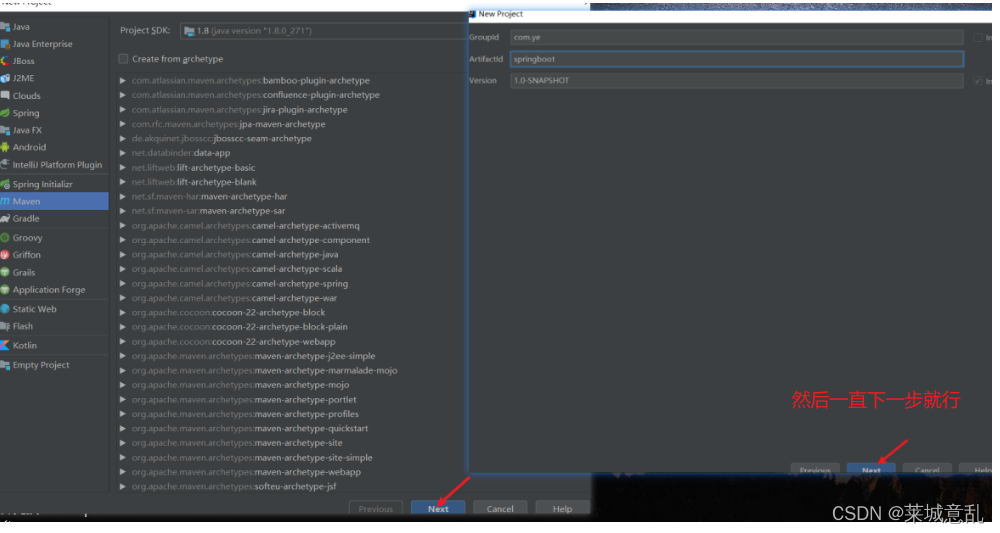Pick the Griffon icon
This screenshot has width=1000, height=533.
(5, 255)
